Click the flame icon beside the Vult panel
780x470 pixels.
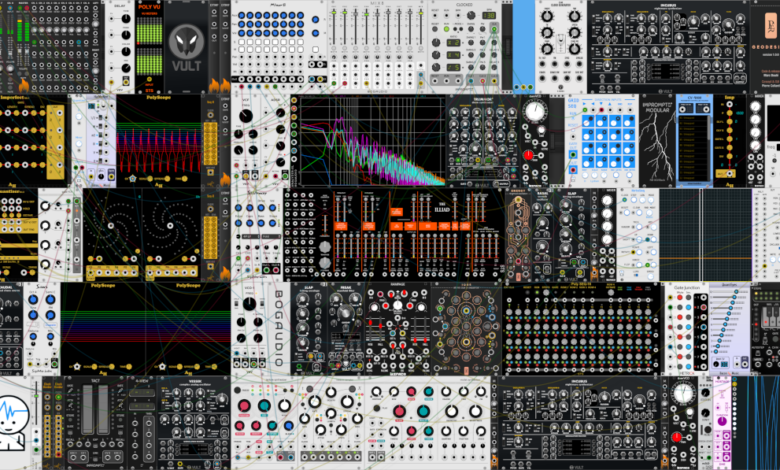click(214, 86)
